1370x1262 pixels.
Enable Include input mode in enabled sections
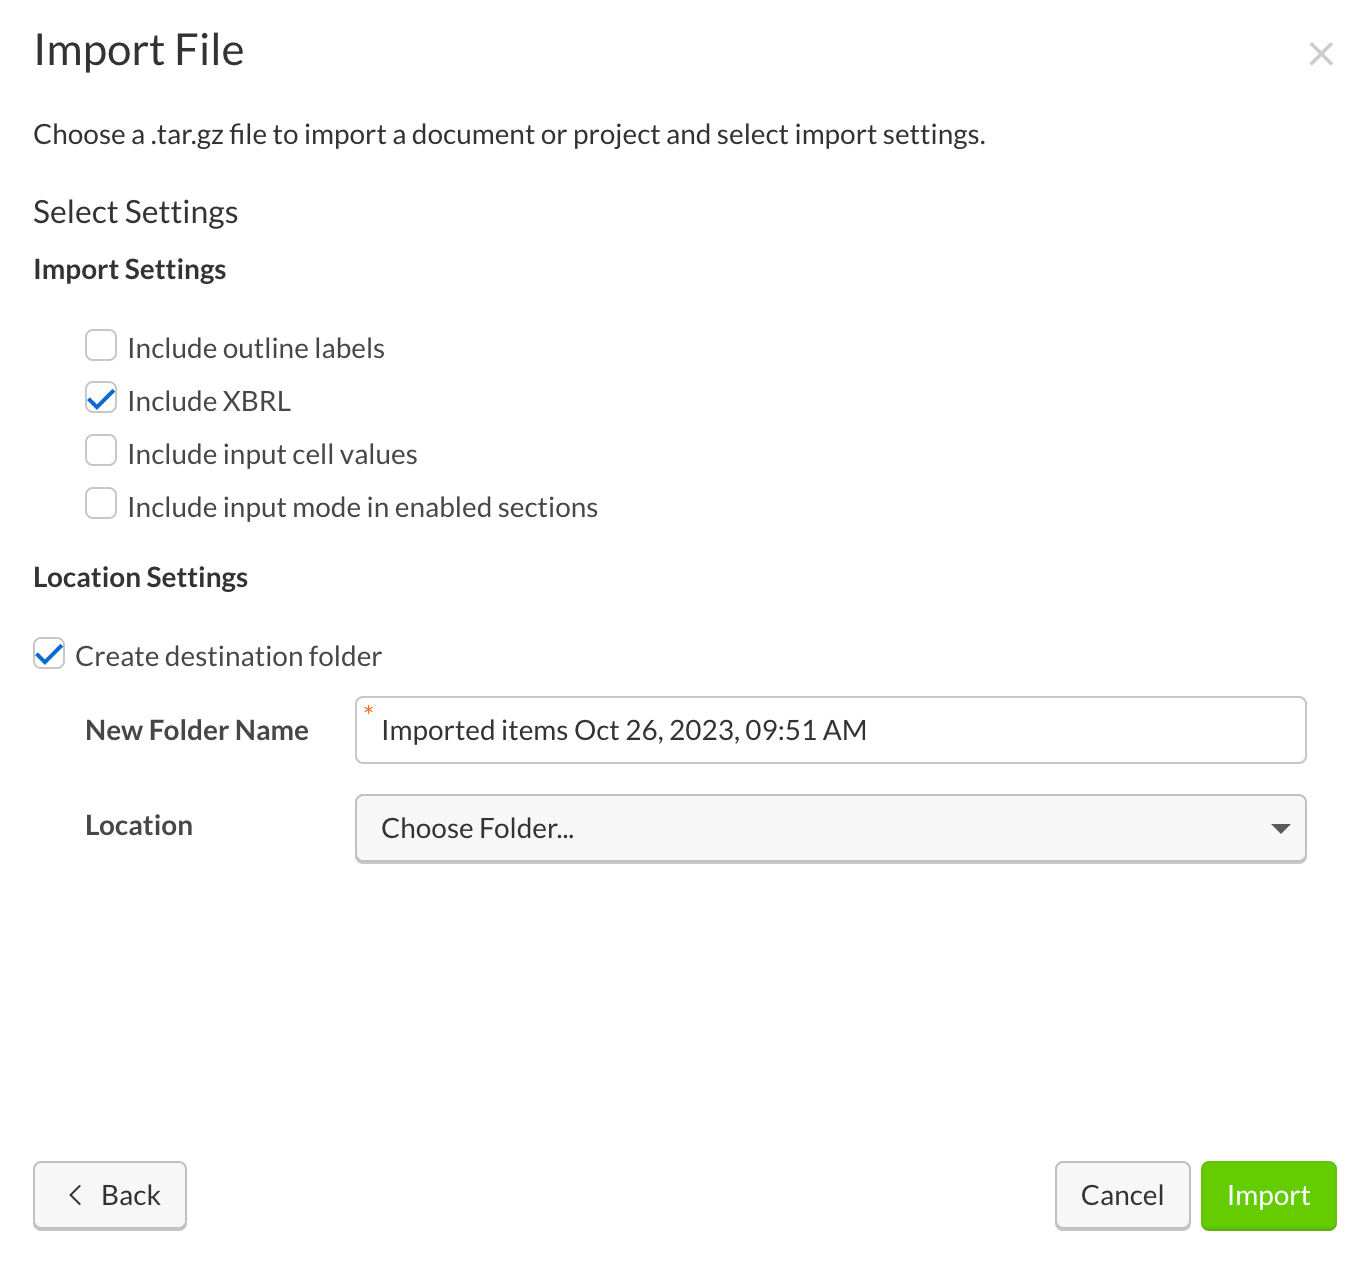click(x=100, y=504)
